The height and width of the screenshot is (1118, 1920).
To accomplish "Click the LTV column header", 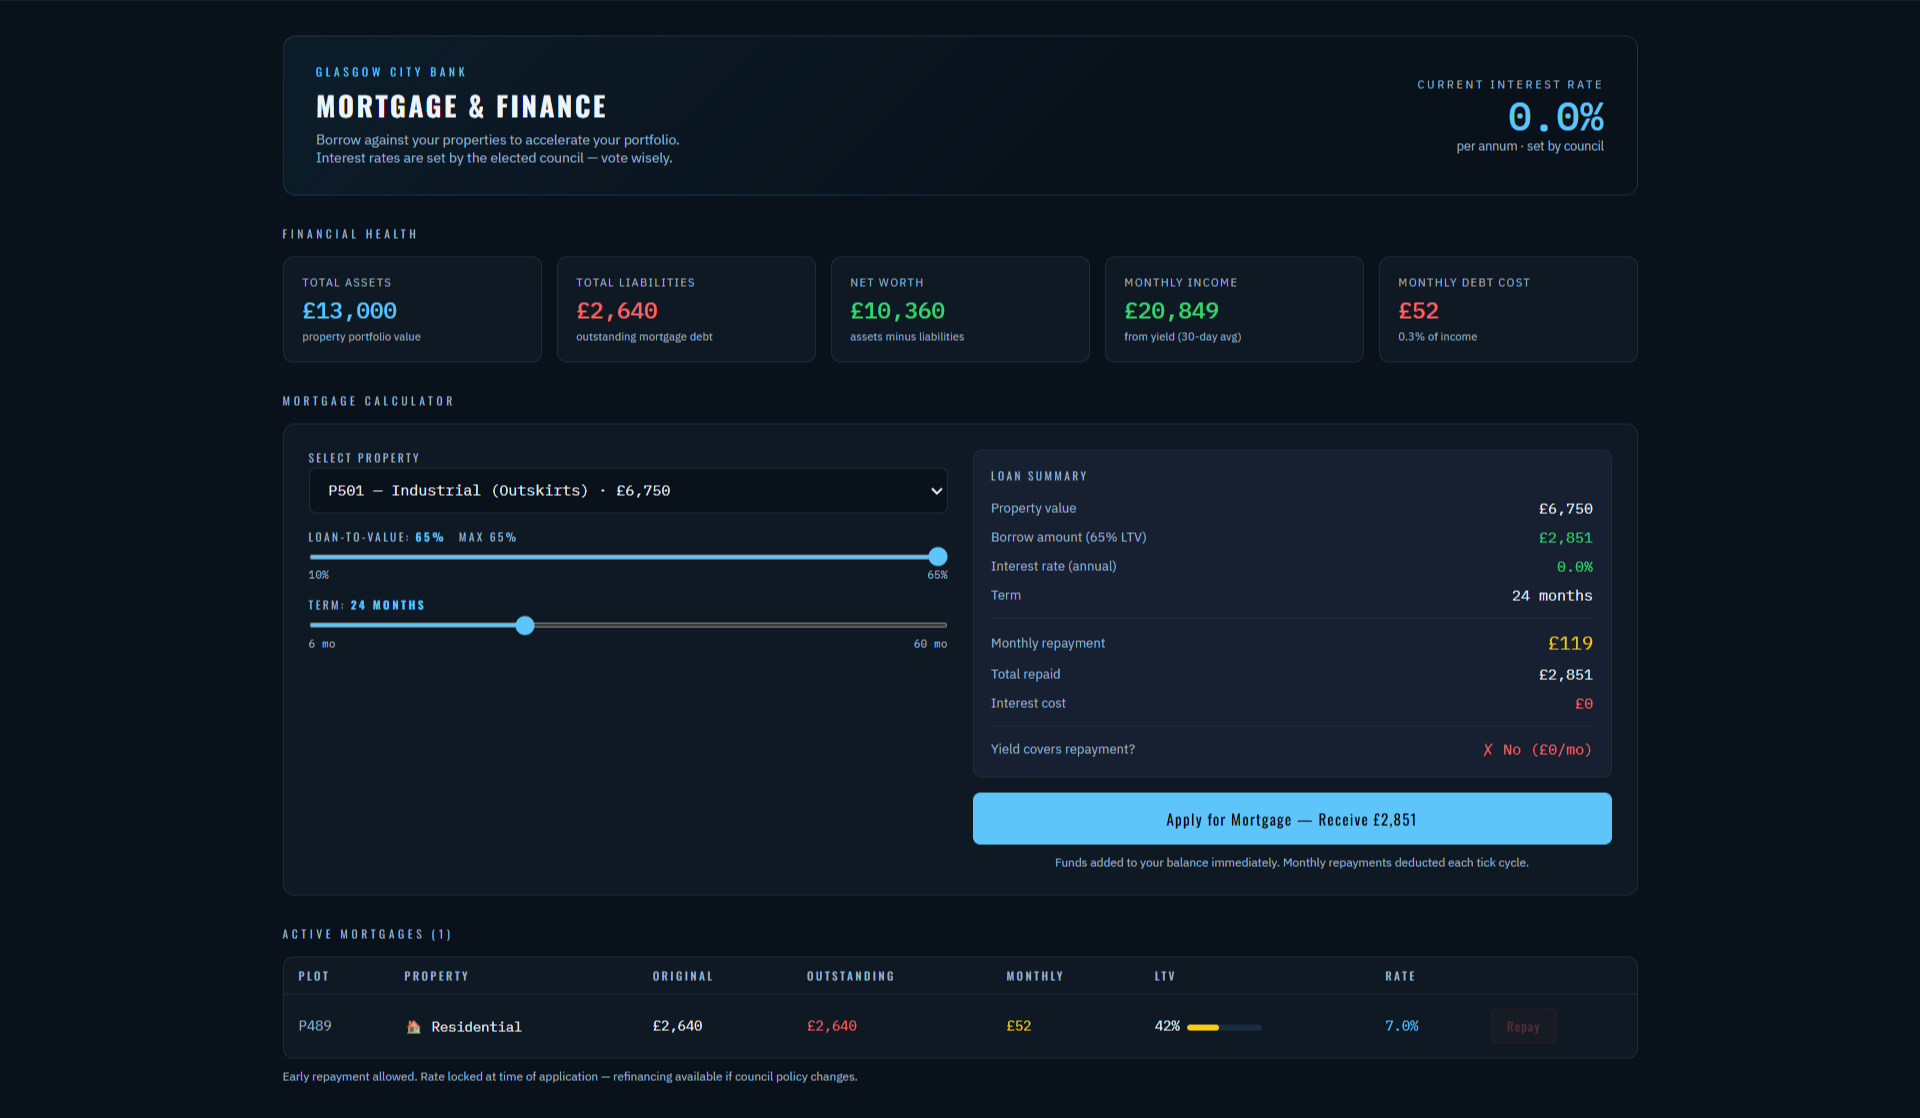I will coord(1164,976).
